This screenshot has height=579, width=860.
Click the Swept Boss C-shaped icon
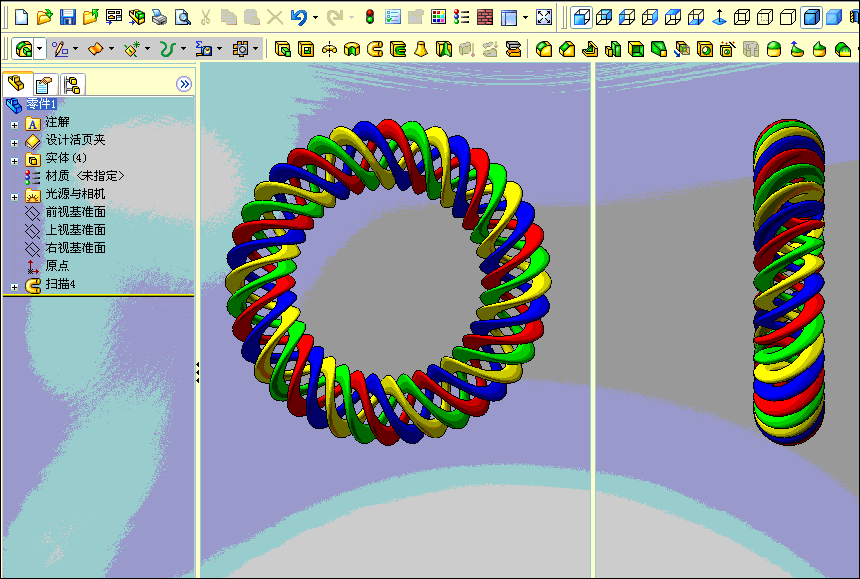point(375,49)
